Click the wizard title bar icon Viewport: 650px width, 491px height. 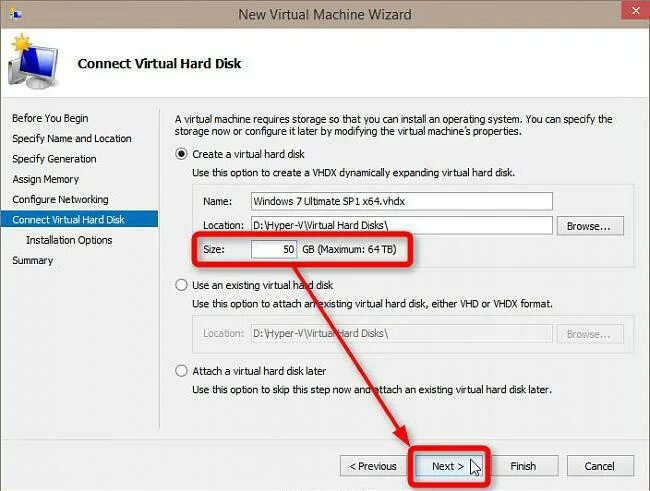click(x=16, y=15)
